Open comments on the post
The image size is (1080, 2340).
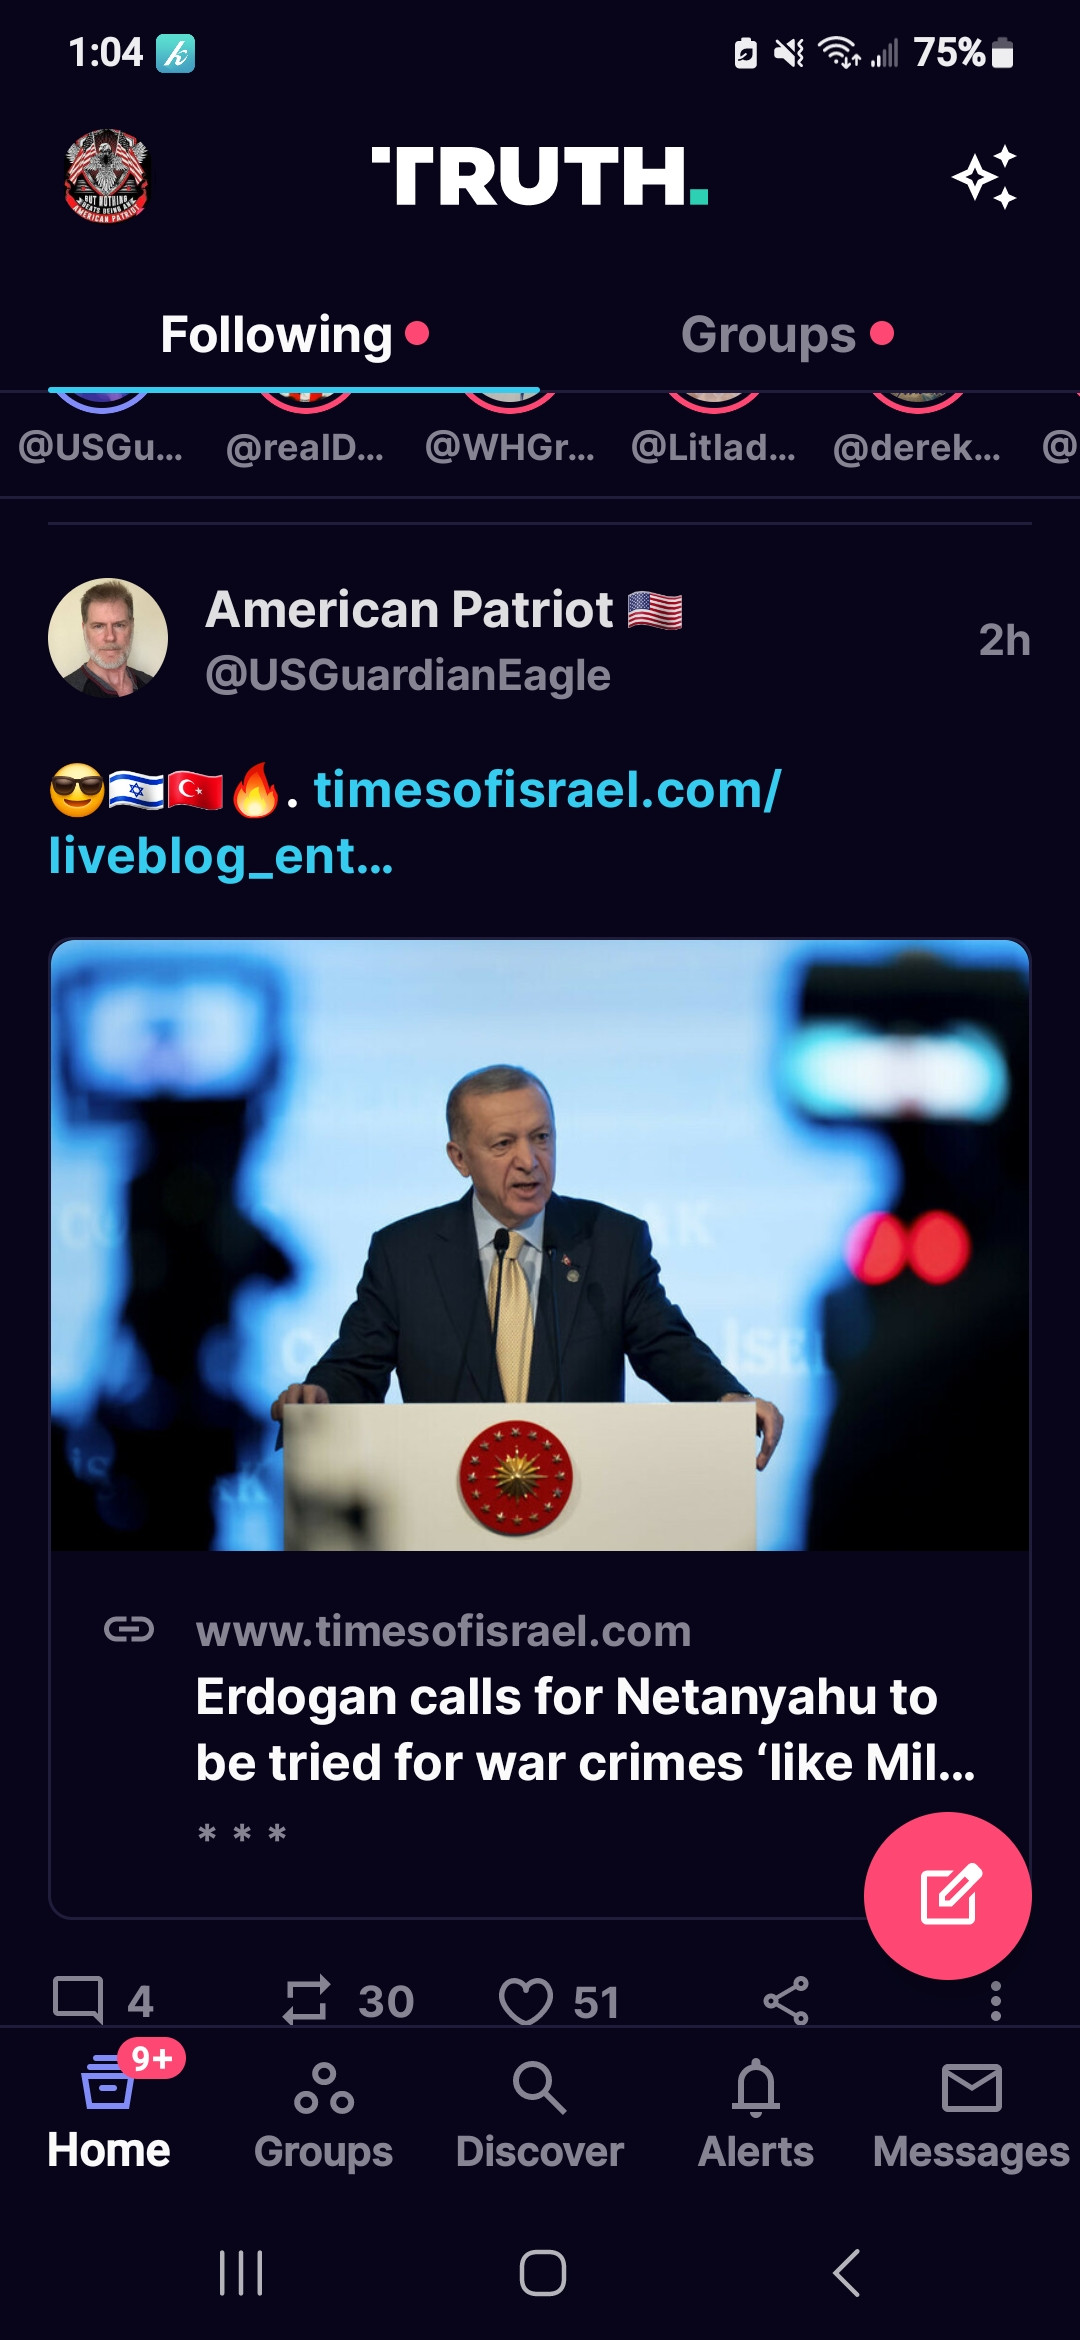(x=79, y=2000)
